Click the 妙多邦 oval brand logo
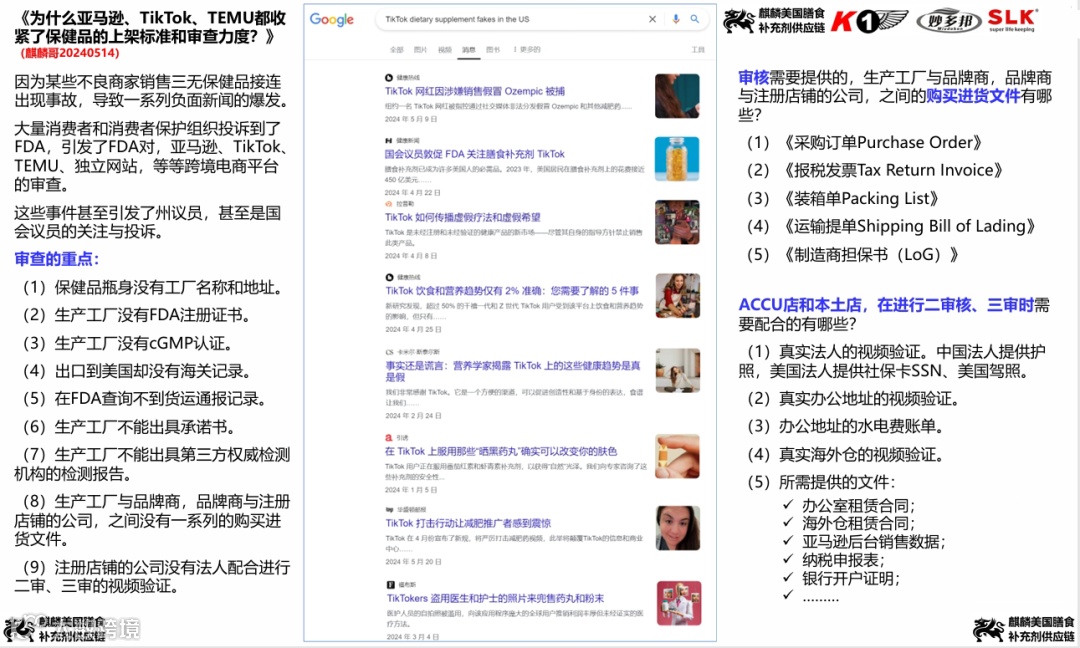 (x=948, y=22)
